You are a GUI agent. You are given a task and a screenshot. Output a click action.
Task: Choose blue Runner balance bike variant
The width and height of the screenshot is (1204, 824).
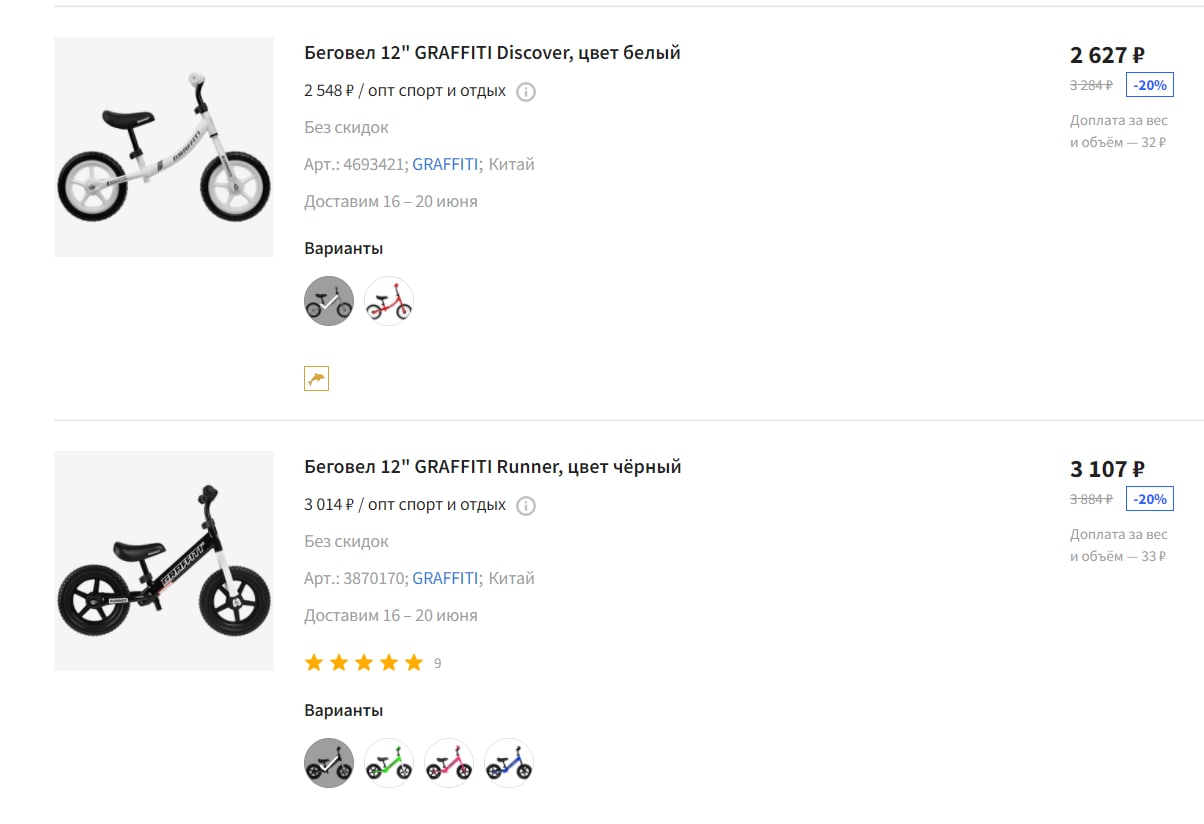pyautogui.click(x=509, y=763)
